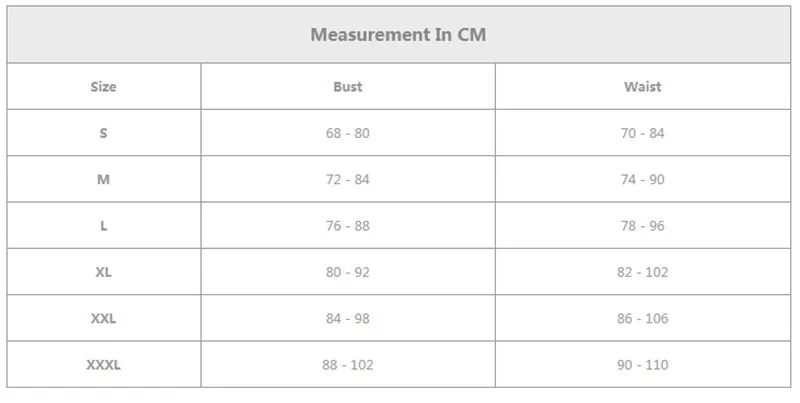
Task: Click the Waist column header
Action: click(x=642, y=87)
